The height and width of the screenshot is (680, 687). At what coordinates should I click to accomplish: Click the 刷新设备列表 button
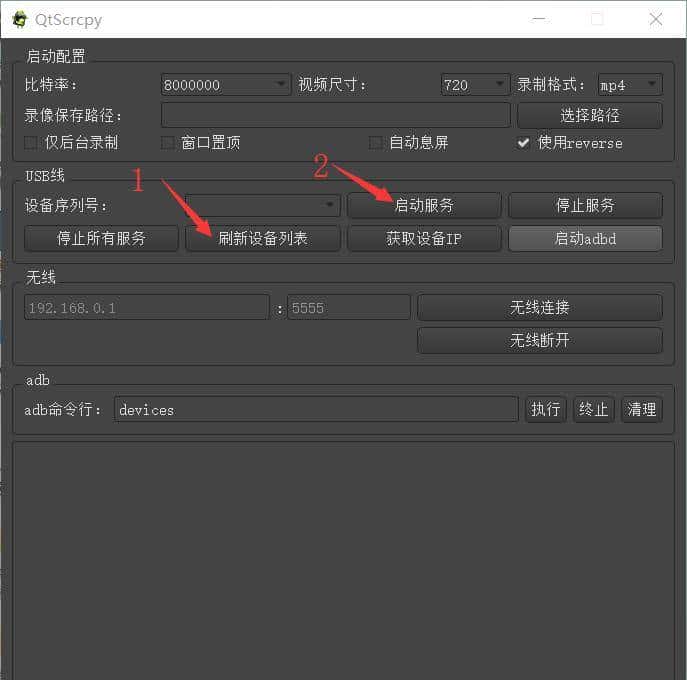click(x=262, y=238)
